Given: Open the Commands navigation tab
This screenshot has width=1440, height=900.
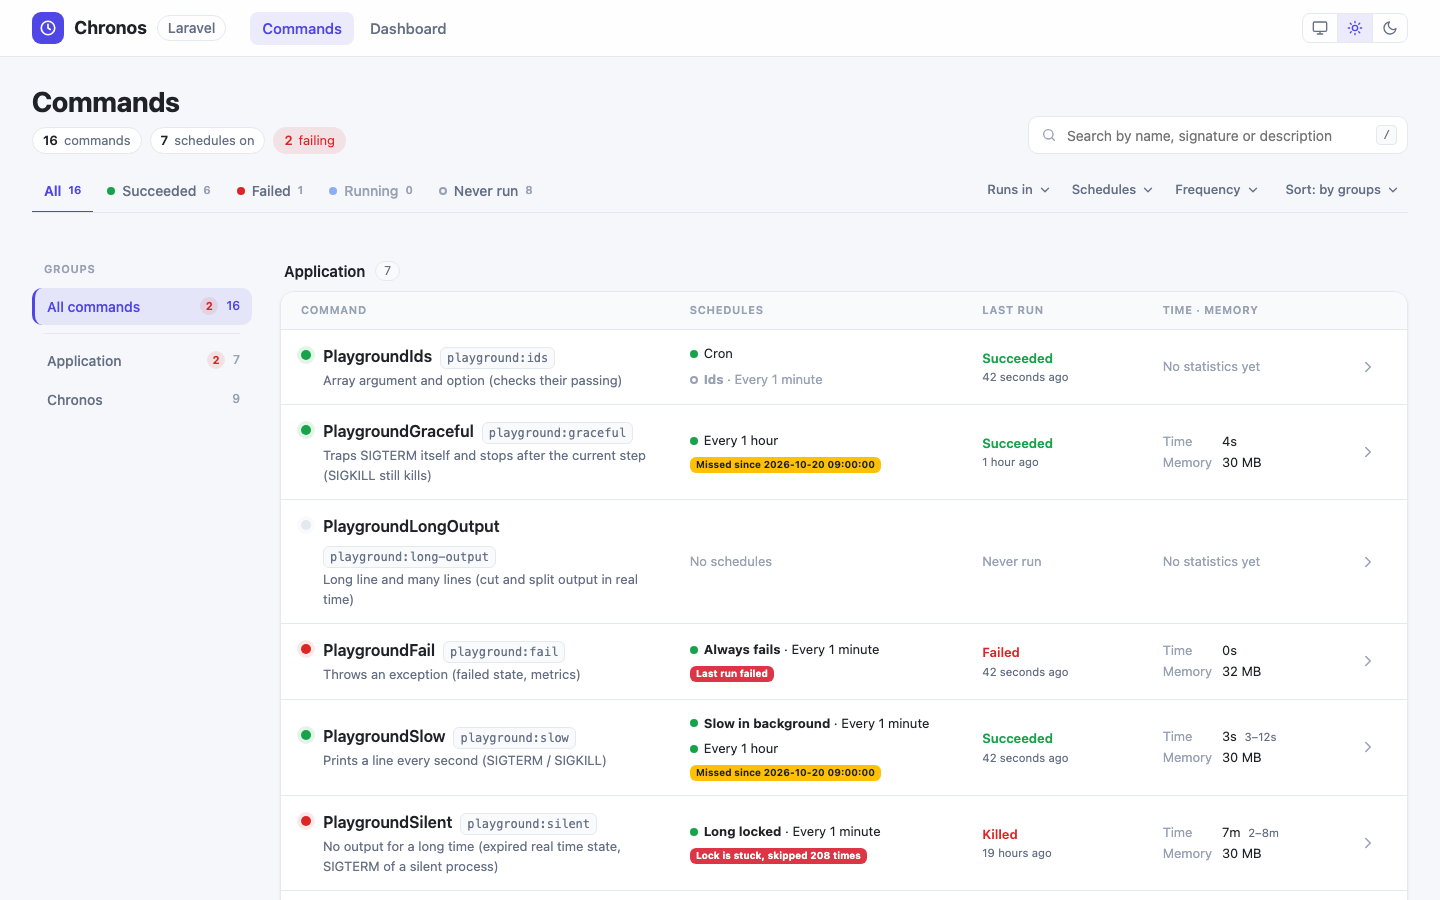Looking at the screenshot, I should [302, 28].
